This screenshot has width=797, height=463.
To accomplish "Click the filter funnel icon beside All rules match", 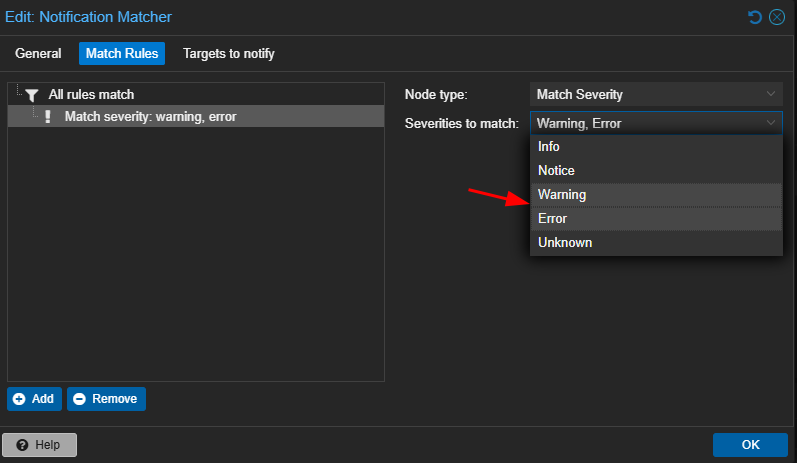I will [32, 95].
